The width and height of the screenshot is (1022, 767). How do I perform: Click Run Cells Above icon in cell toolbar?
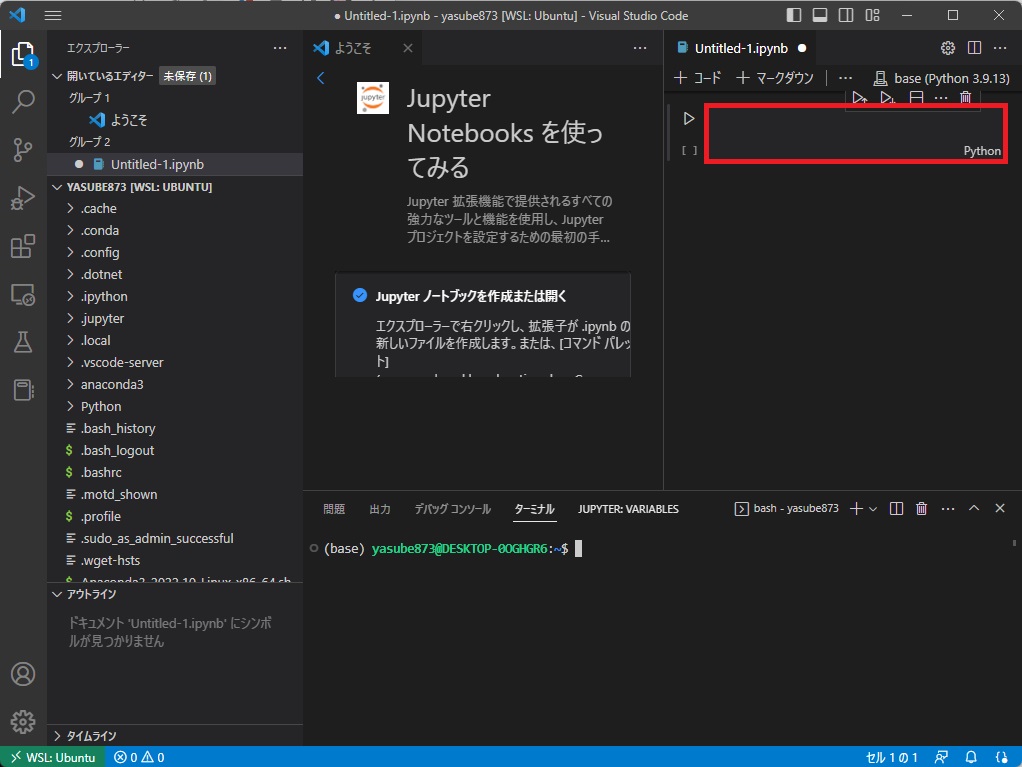860,98
